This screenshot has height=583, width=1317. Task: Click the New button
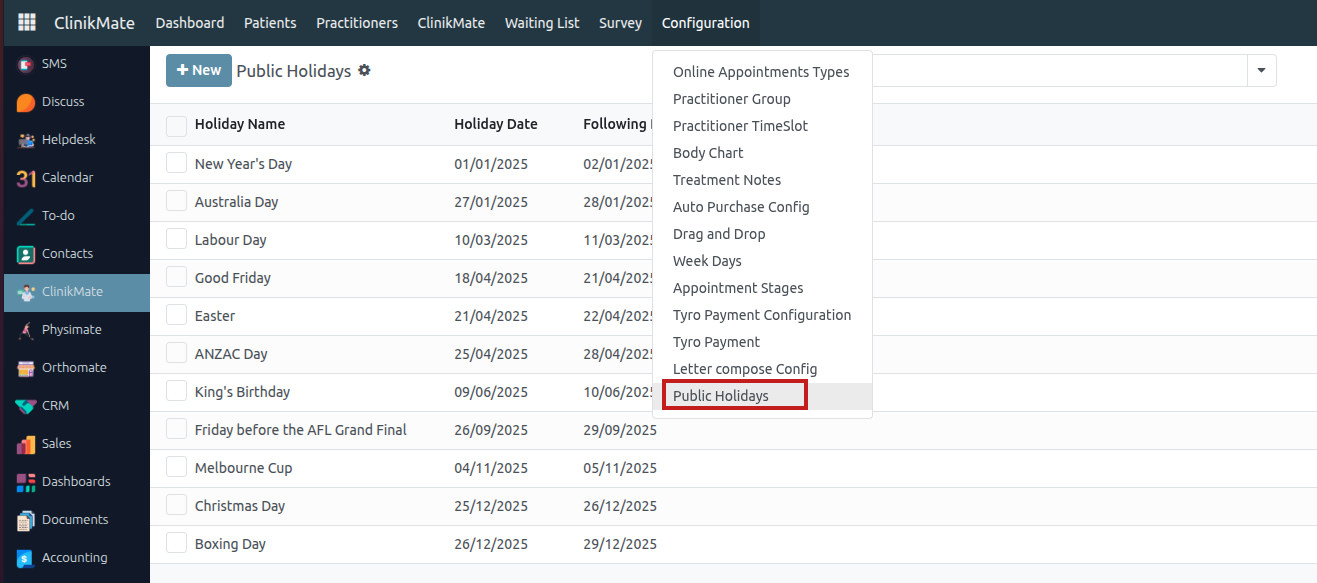[x=199, y=70]
